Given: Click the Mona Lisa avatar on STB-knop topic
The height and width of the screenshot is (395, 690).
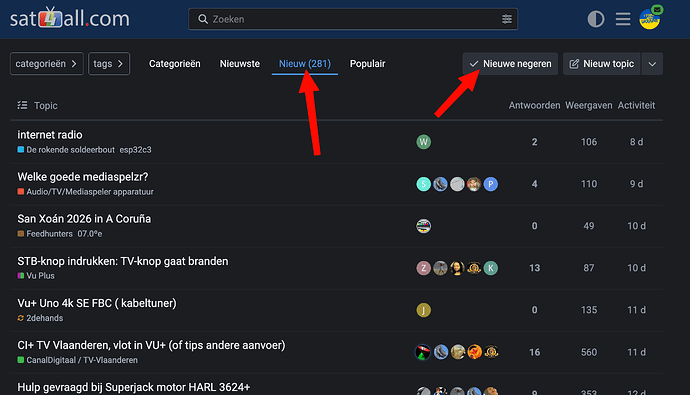Looking at the screenshot, I should pos(457,268).
